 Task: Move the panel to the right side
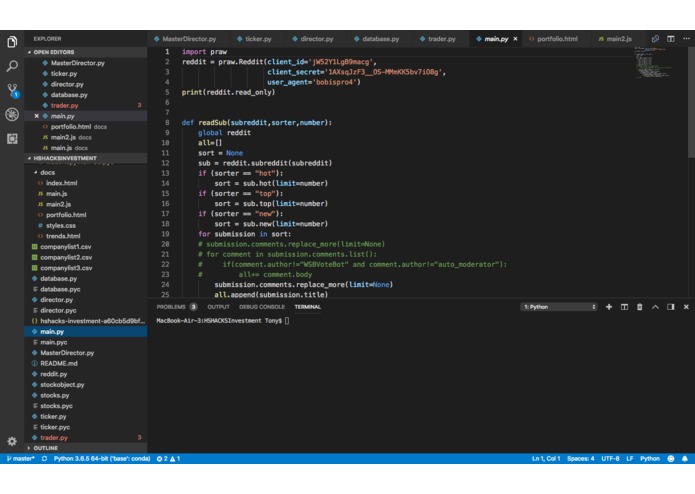[x=671, y=307]
